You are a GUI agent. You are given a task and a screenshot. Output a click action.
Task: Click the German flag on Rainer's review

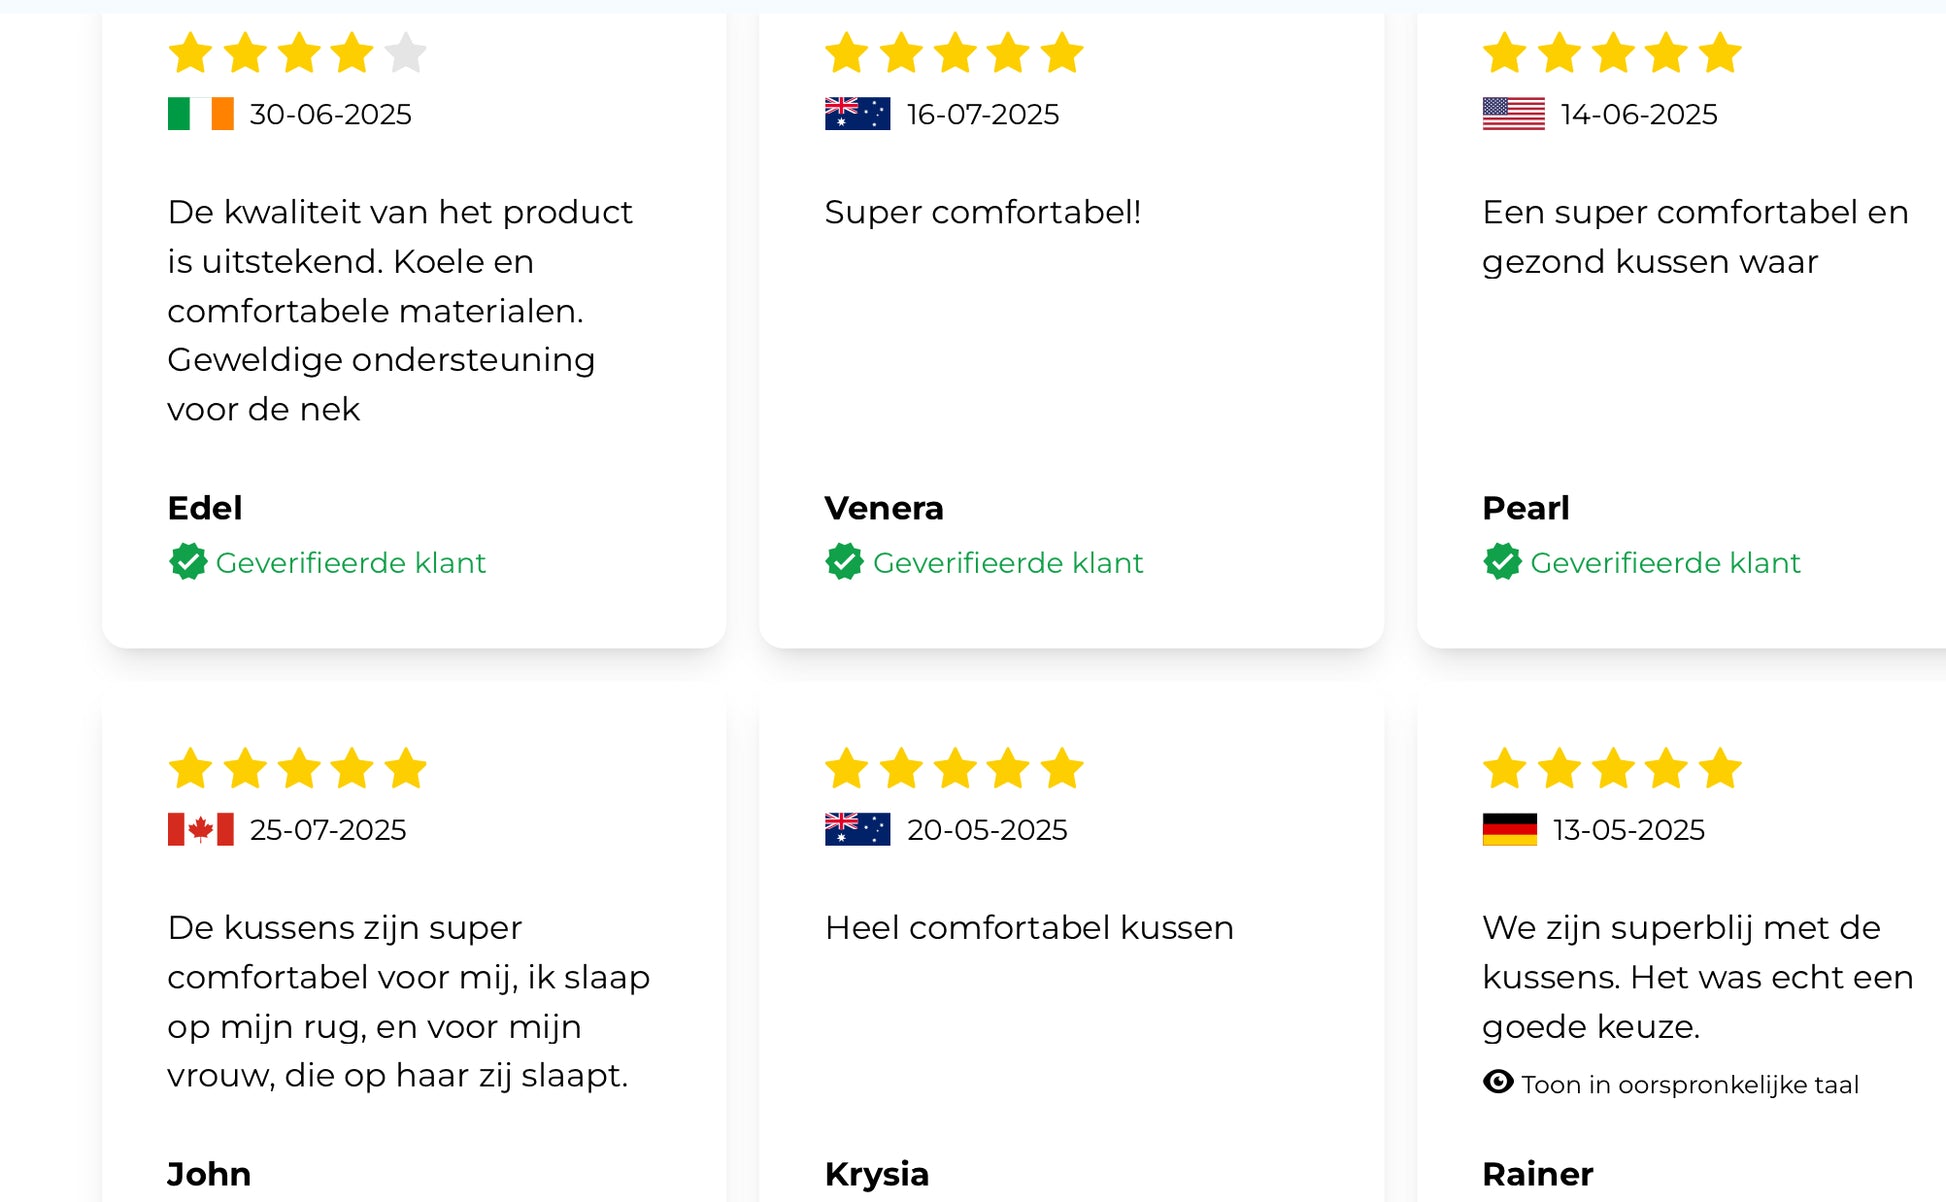(1509, 830)
